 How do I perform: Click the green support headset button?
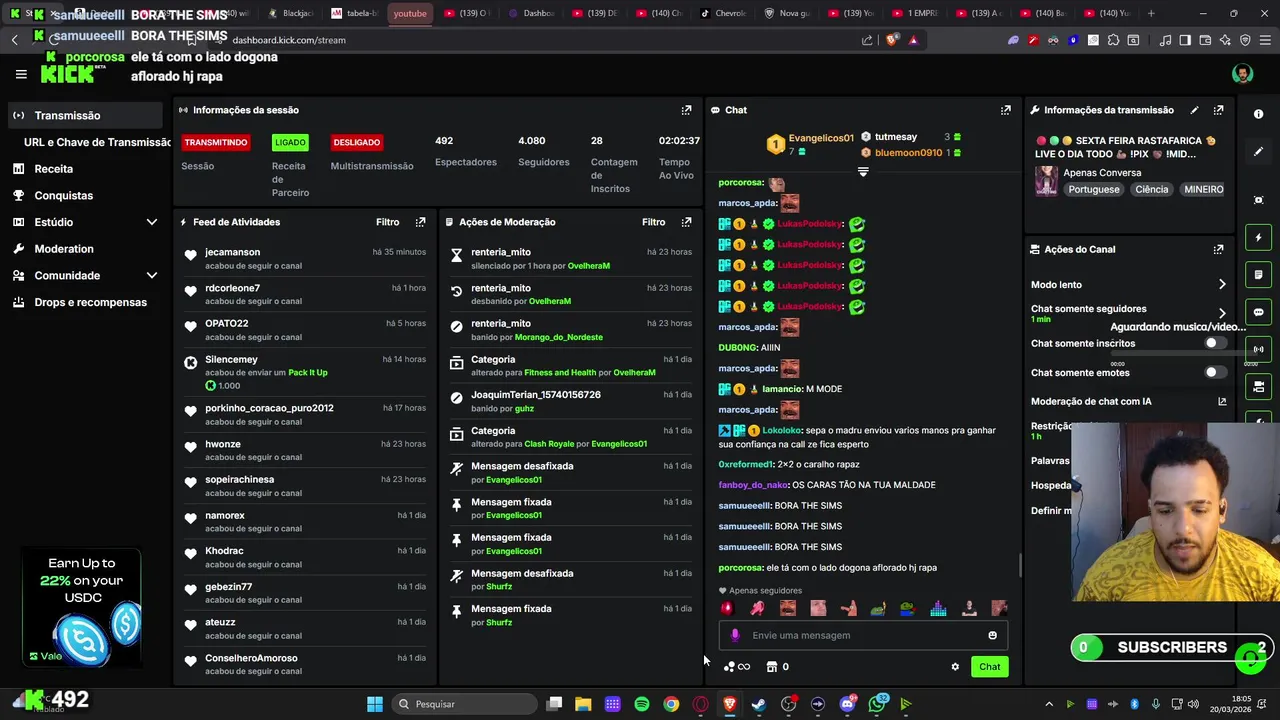pos(1249,658)
